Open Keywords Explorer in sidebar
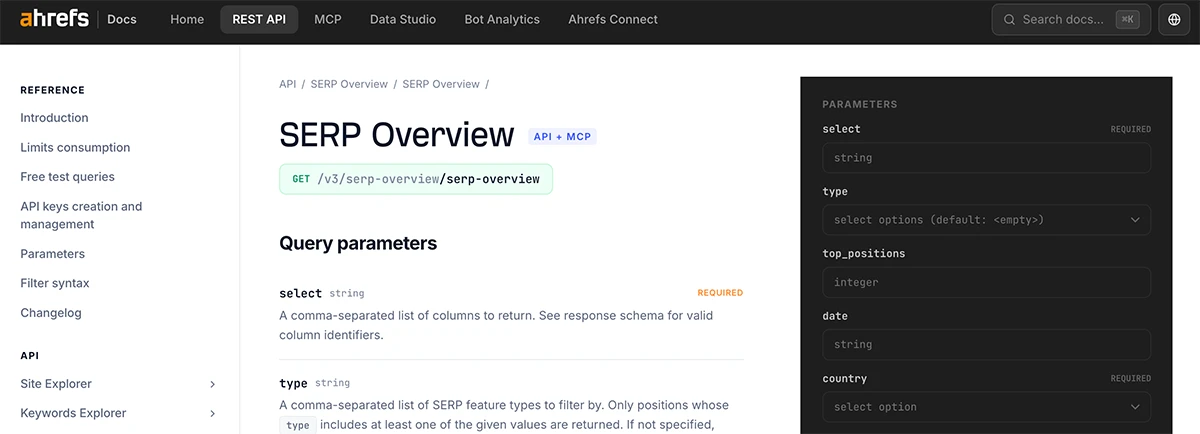The width and height of the screenshot is (1200, 434). 73,413
